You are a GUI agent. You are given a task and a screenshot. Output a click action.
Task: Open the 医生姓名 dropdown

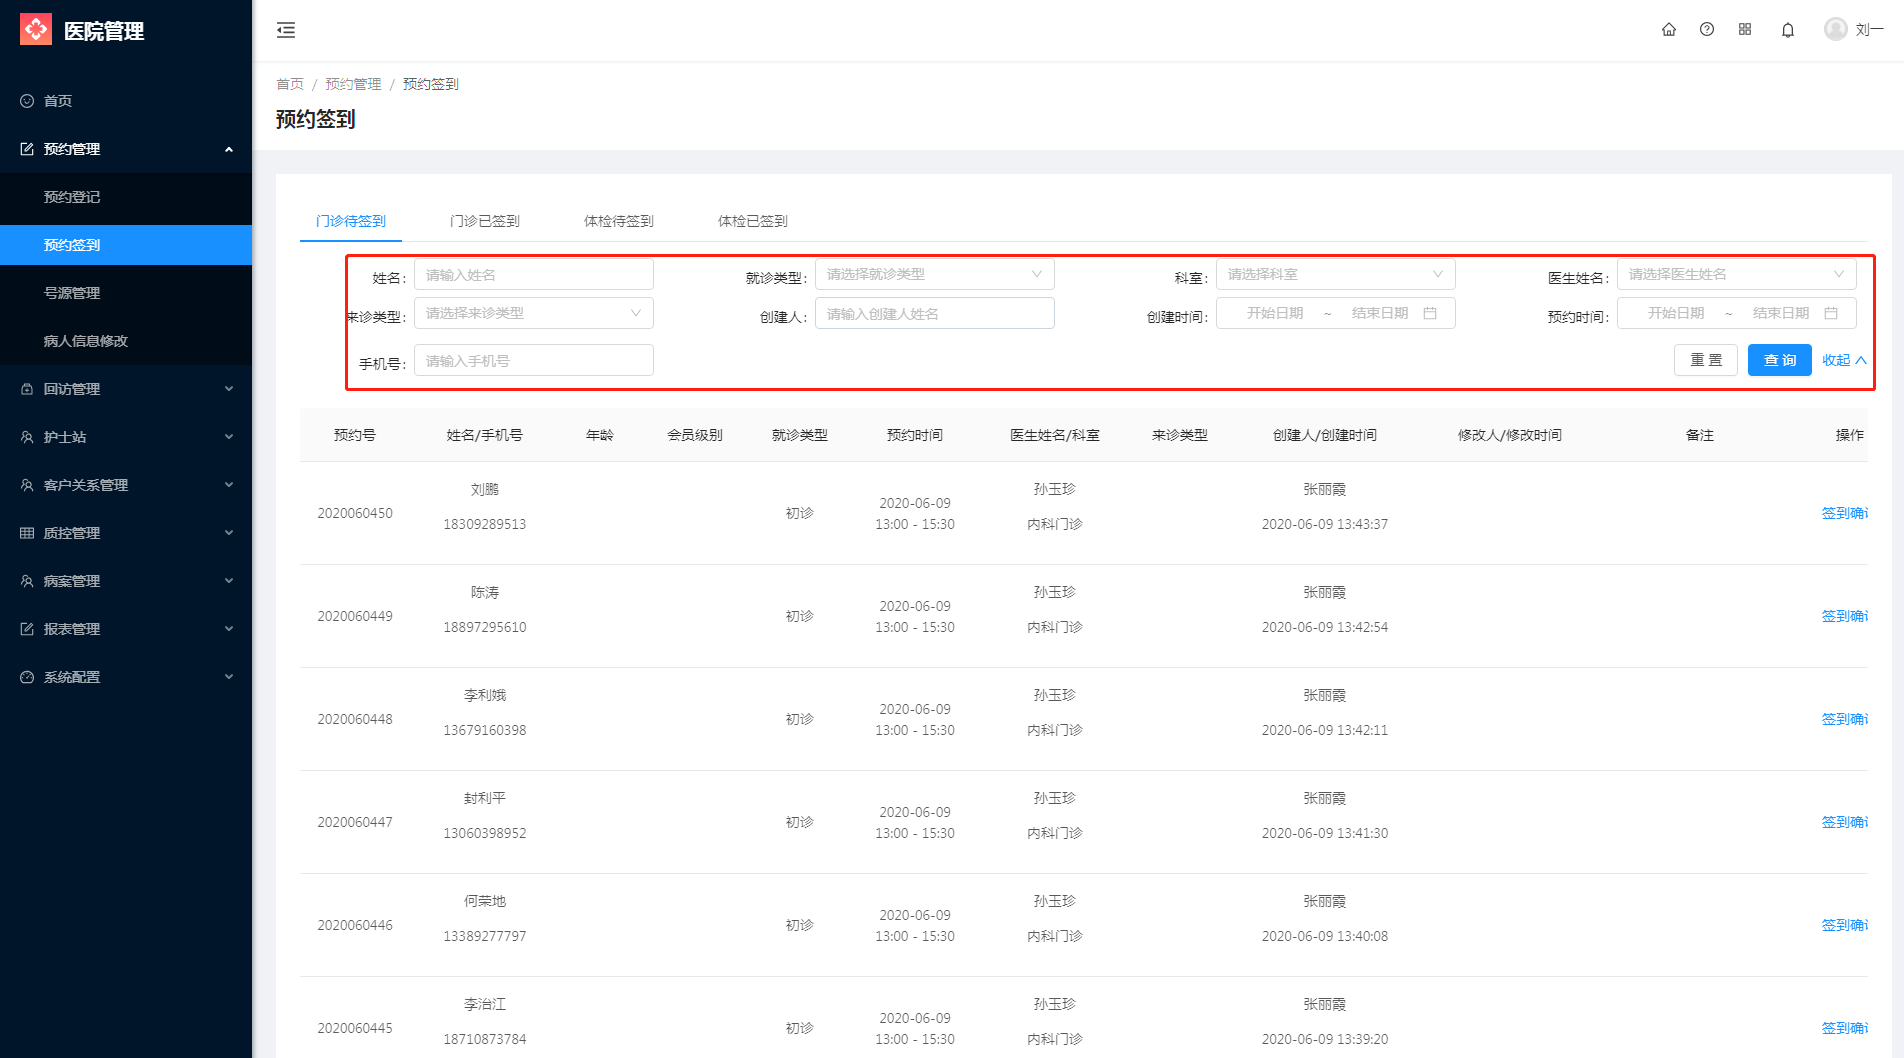click(x=1736, y=274)
